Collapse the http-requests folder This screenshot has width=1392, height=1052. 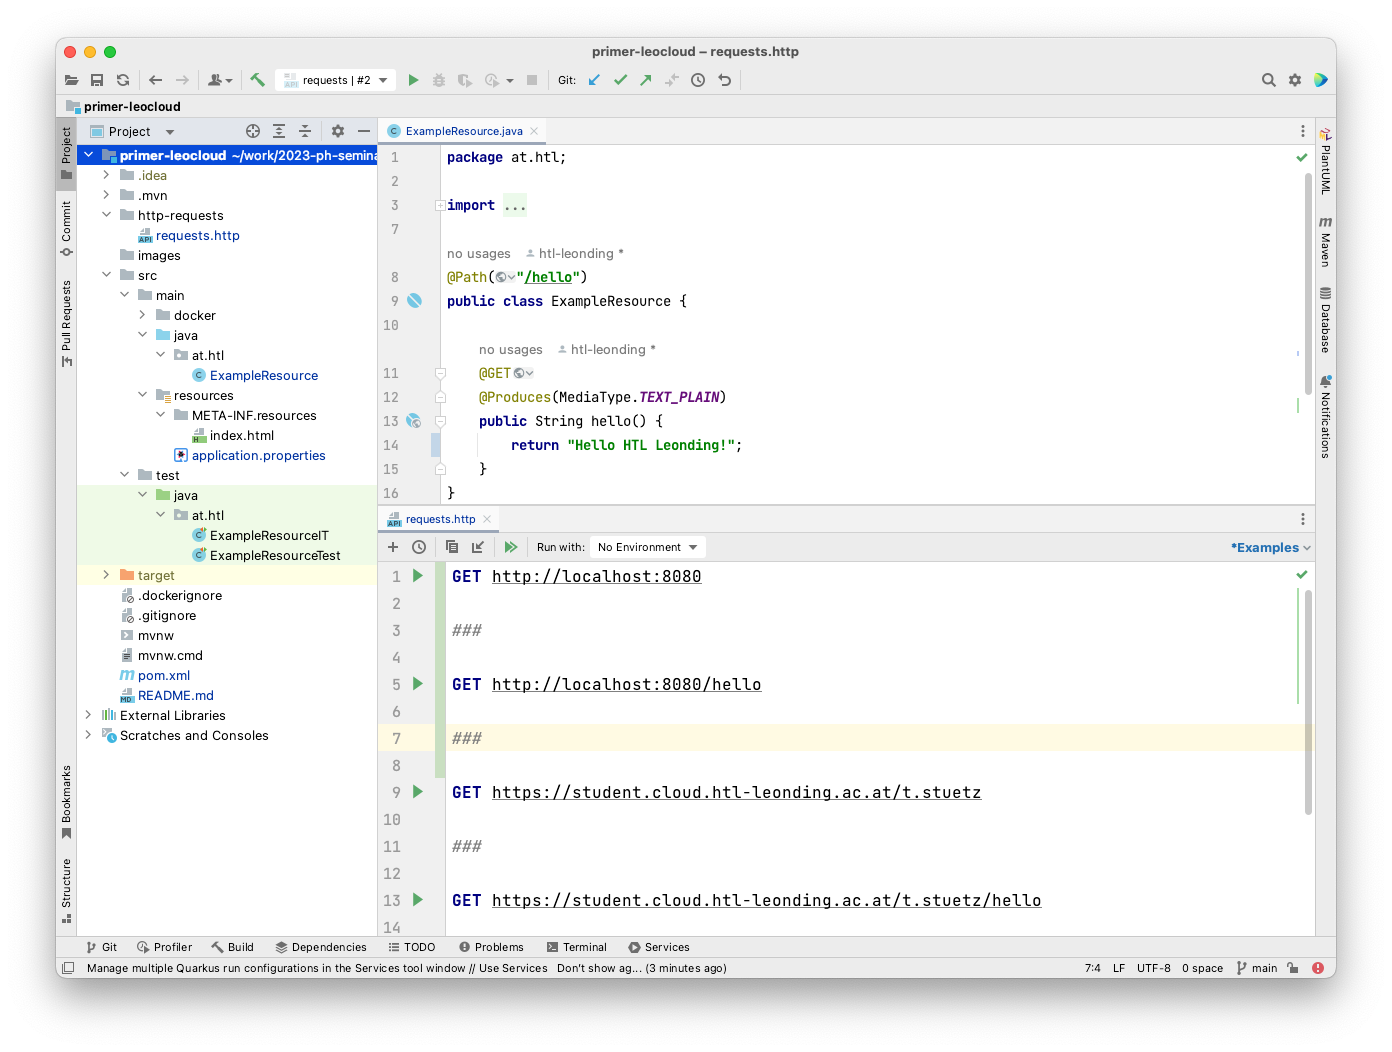106,215
